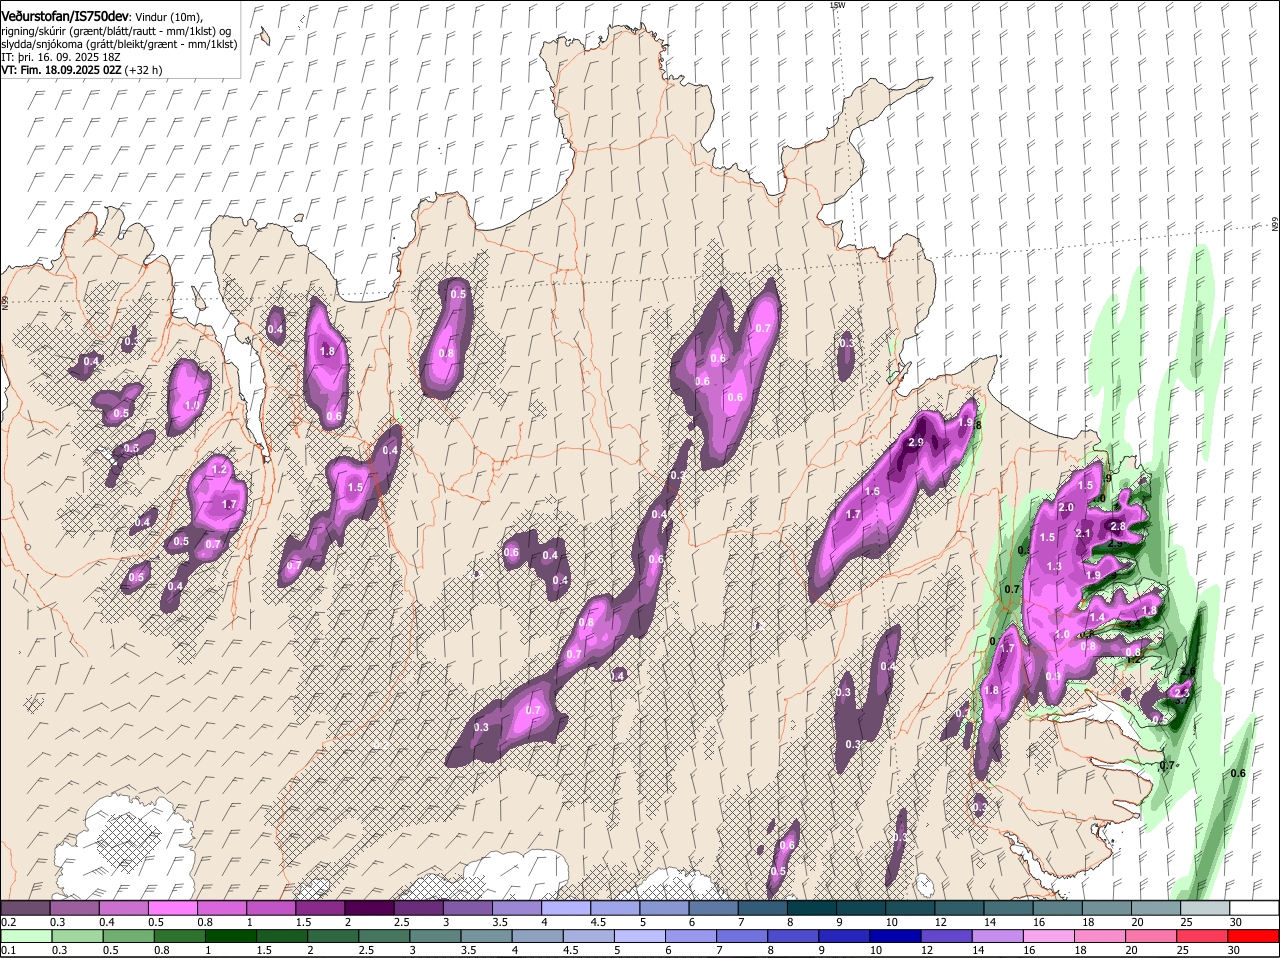
Task: Click the 2.9 precipitation value on the map
Action: coord(915,443)
